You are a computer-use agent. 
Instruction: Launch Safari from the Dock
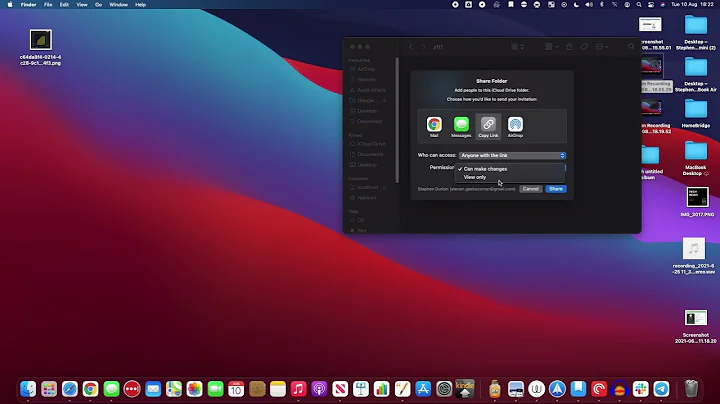(70, 389)
